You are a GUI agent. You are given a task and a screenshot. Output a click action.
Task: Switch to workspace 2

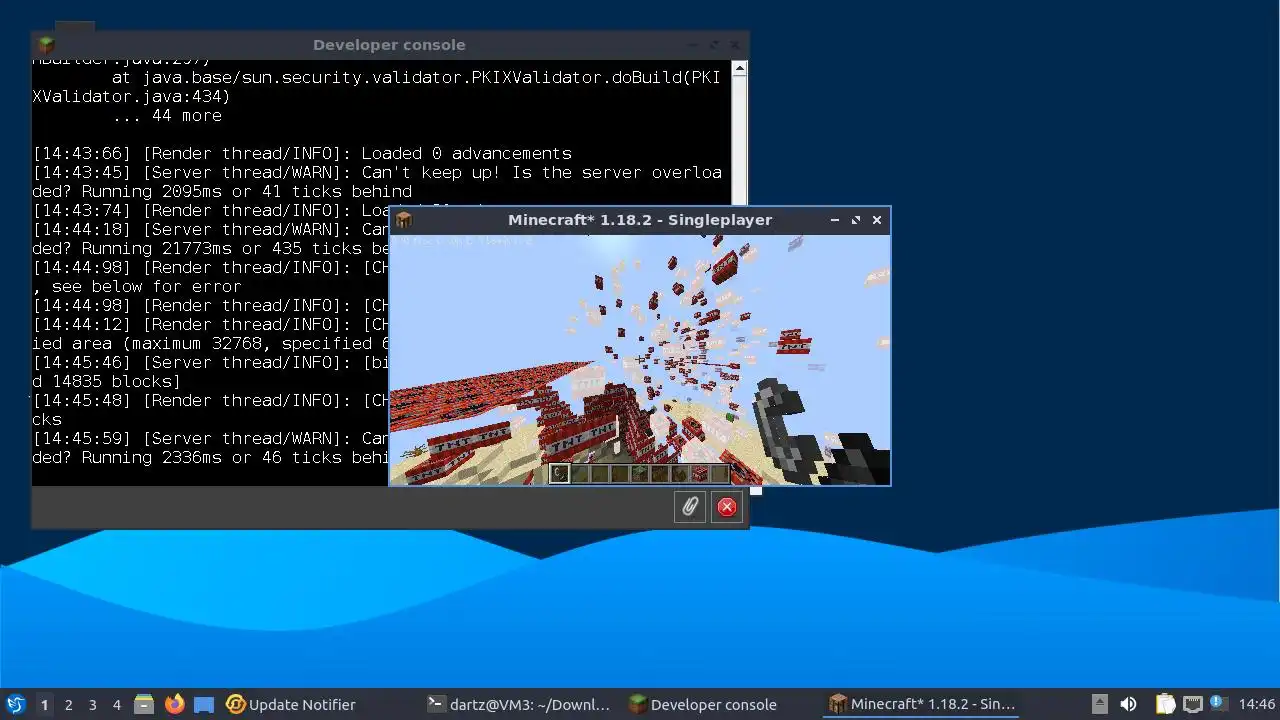[x=69, y=704]
